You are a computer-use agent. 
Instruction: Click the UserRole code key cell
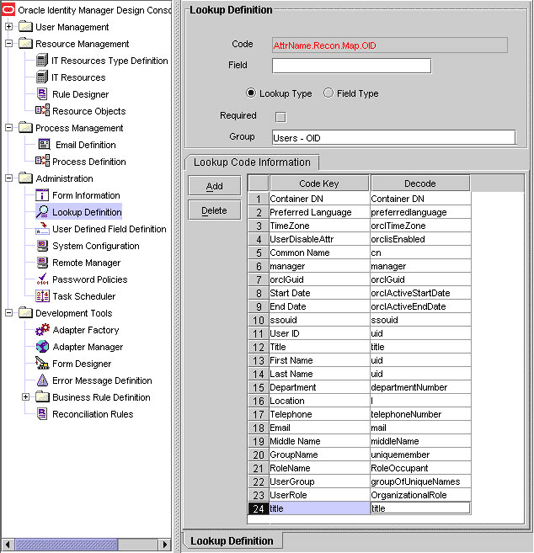[319, 495]
